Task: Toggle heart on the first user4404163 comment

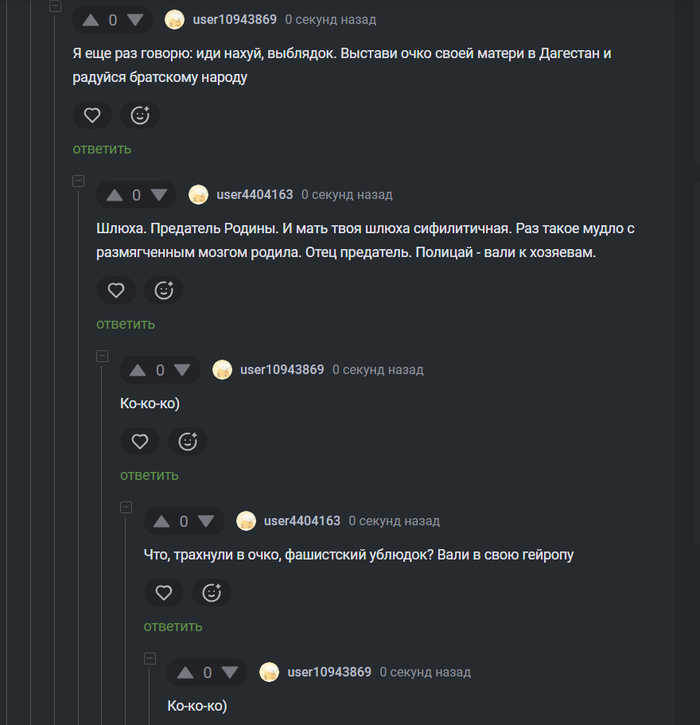Action: (x=116, y=290)
